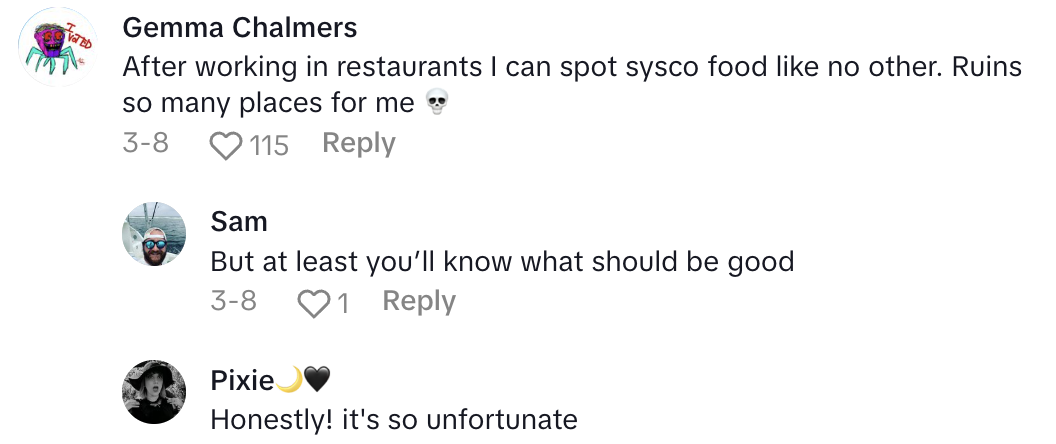This screenshot has height=444, width=1056.
Task: Open Sam's profile avatar
Action: coord(154,235)
